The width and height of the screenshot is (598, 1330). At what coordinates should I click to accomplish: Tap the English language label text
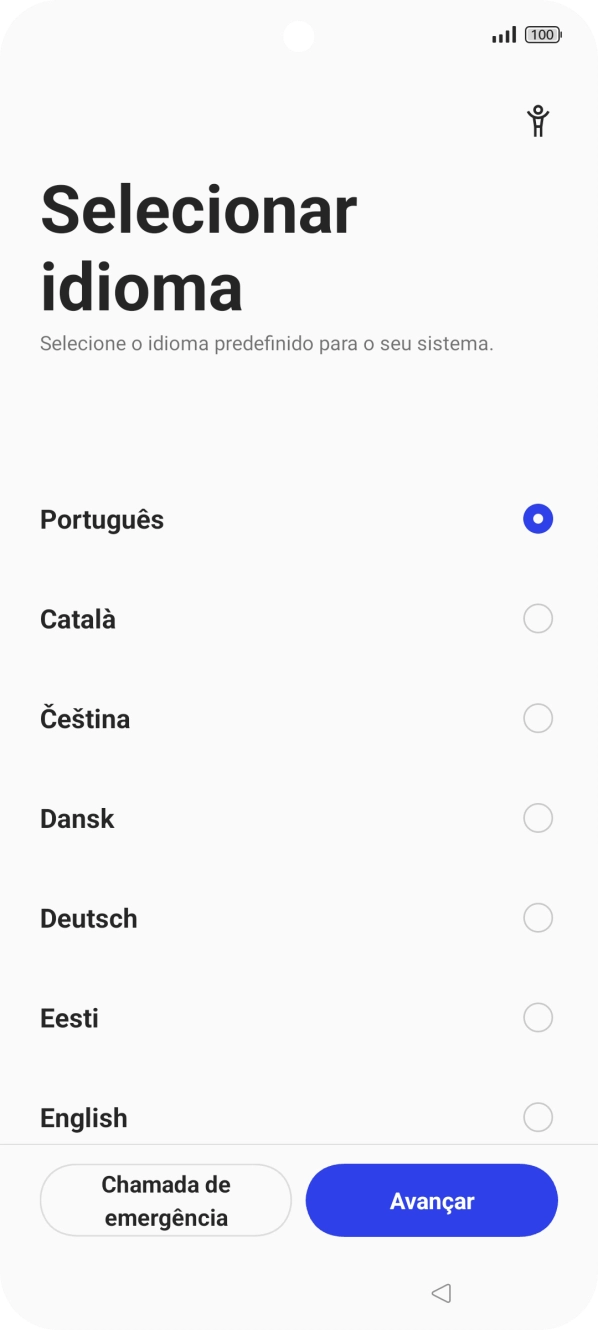pyautogui.click(x=83, y=1117)
